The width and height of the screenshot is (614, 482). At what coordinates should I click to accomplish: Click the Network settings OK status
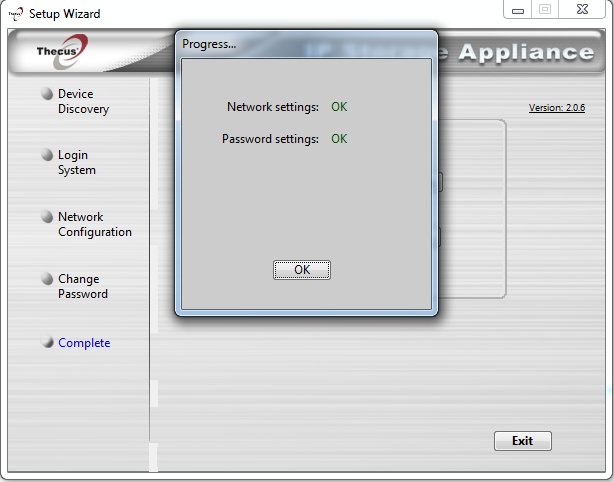click(x=339, y=106)
